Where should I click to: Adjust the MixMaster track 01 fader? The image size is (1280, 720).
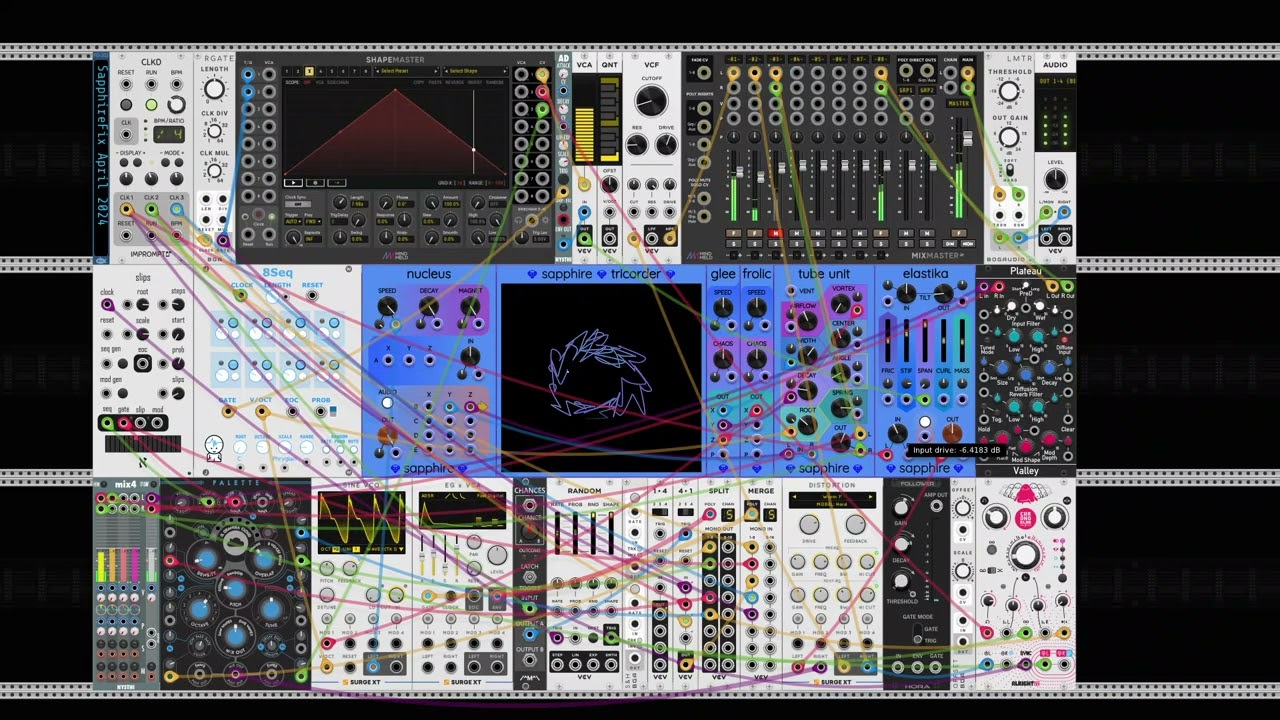click(x=740, y=172)
